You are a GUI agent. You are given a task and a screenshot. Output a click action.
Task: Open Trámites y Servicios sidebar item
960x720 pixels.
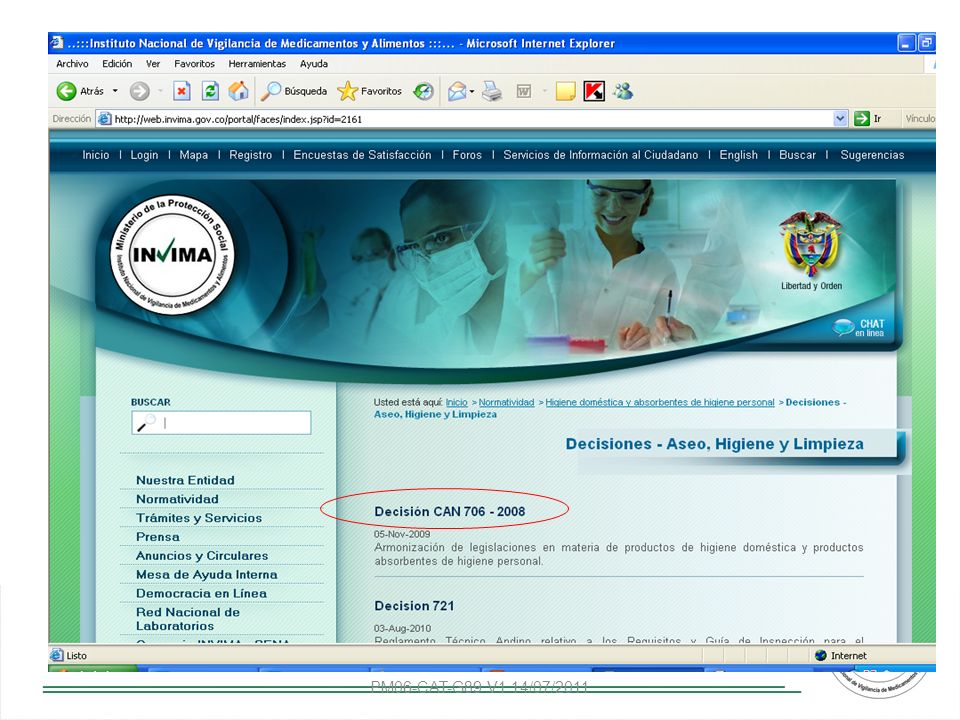(x=199, y=518)
